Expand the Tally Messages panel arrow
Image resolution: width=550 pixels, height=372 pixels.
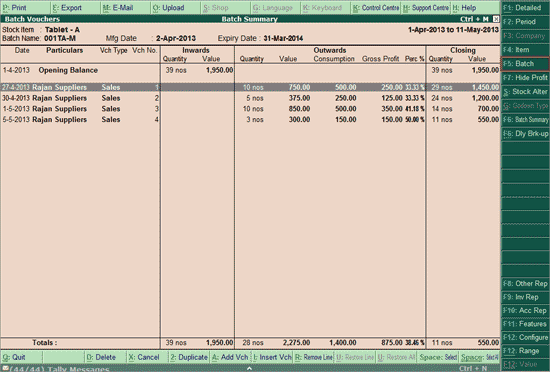pos(249,368)
